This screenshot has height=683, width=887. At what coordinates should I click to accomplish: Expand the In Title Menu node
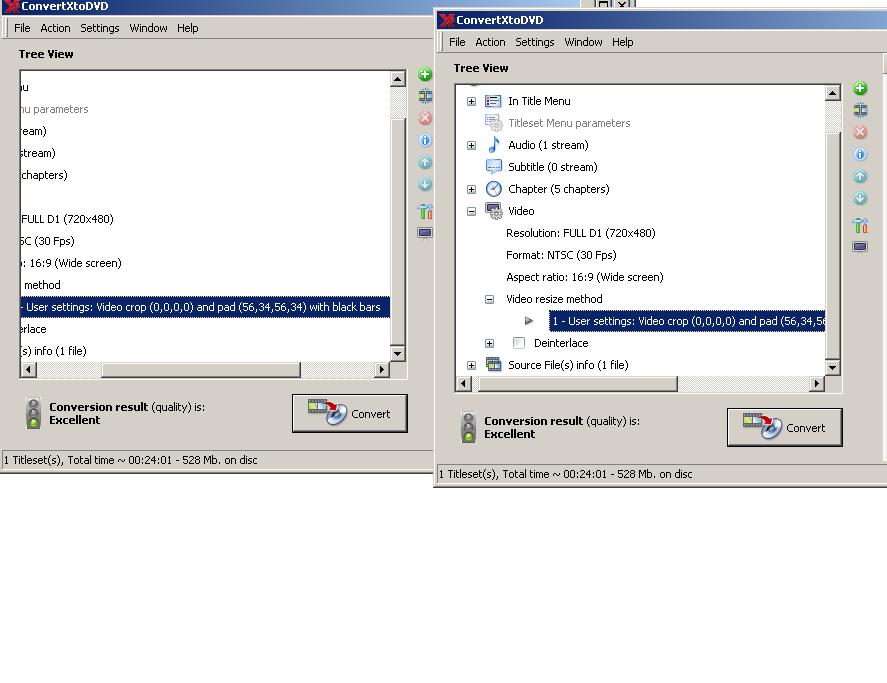[x=471, y=101]
